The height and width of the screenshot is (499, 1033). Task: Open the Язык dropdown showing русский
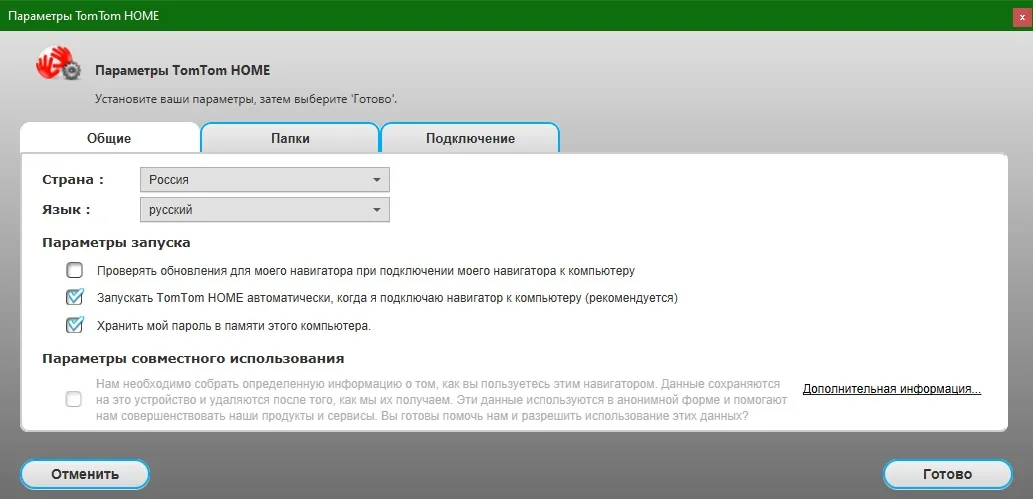point(265,210)
